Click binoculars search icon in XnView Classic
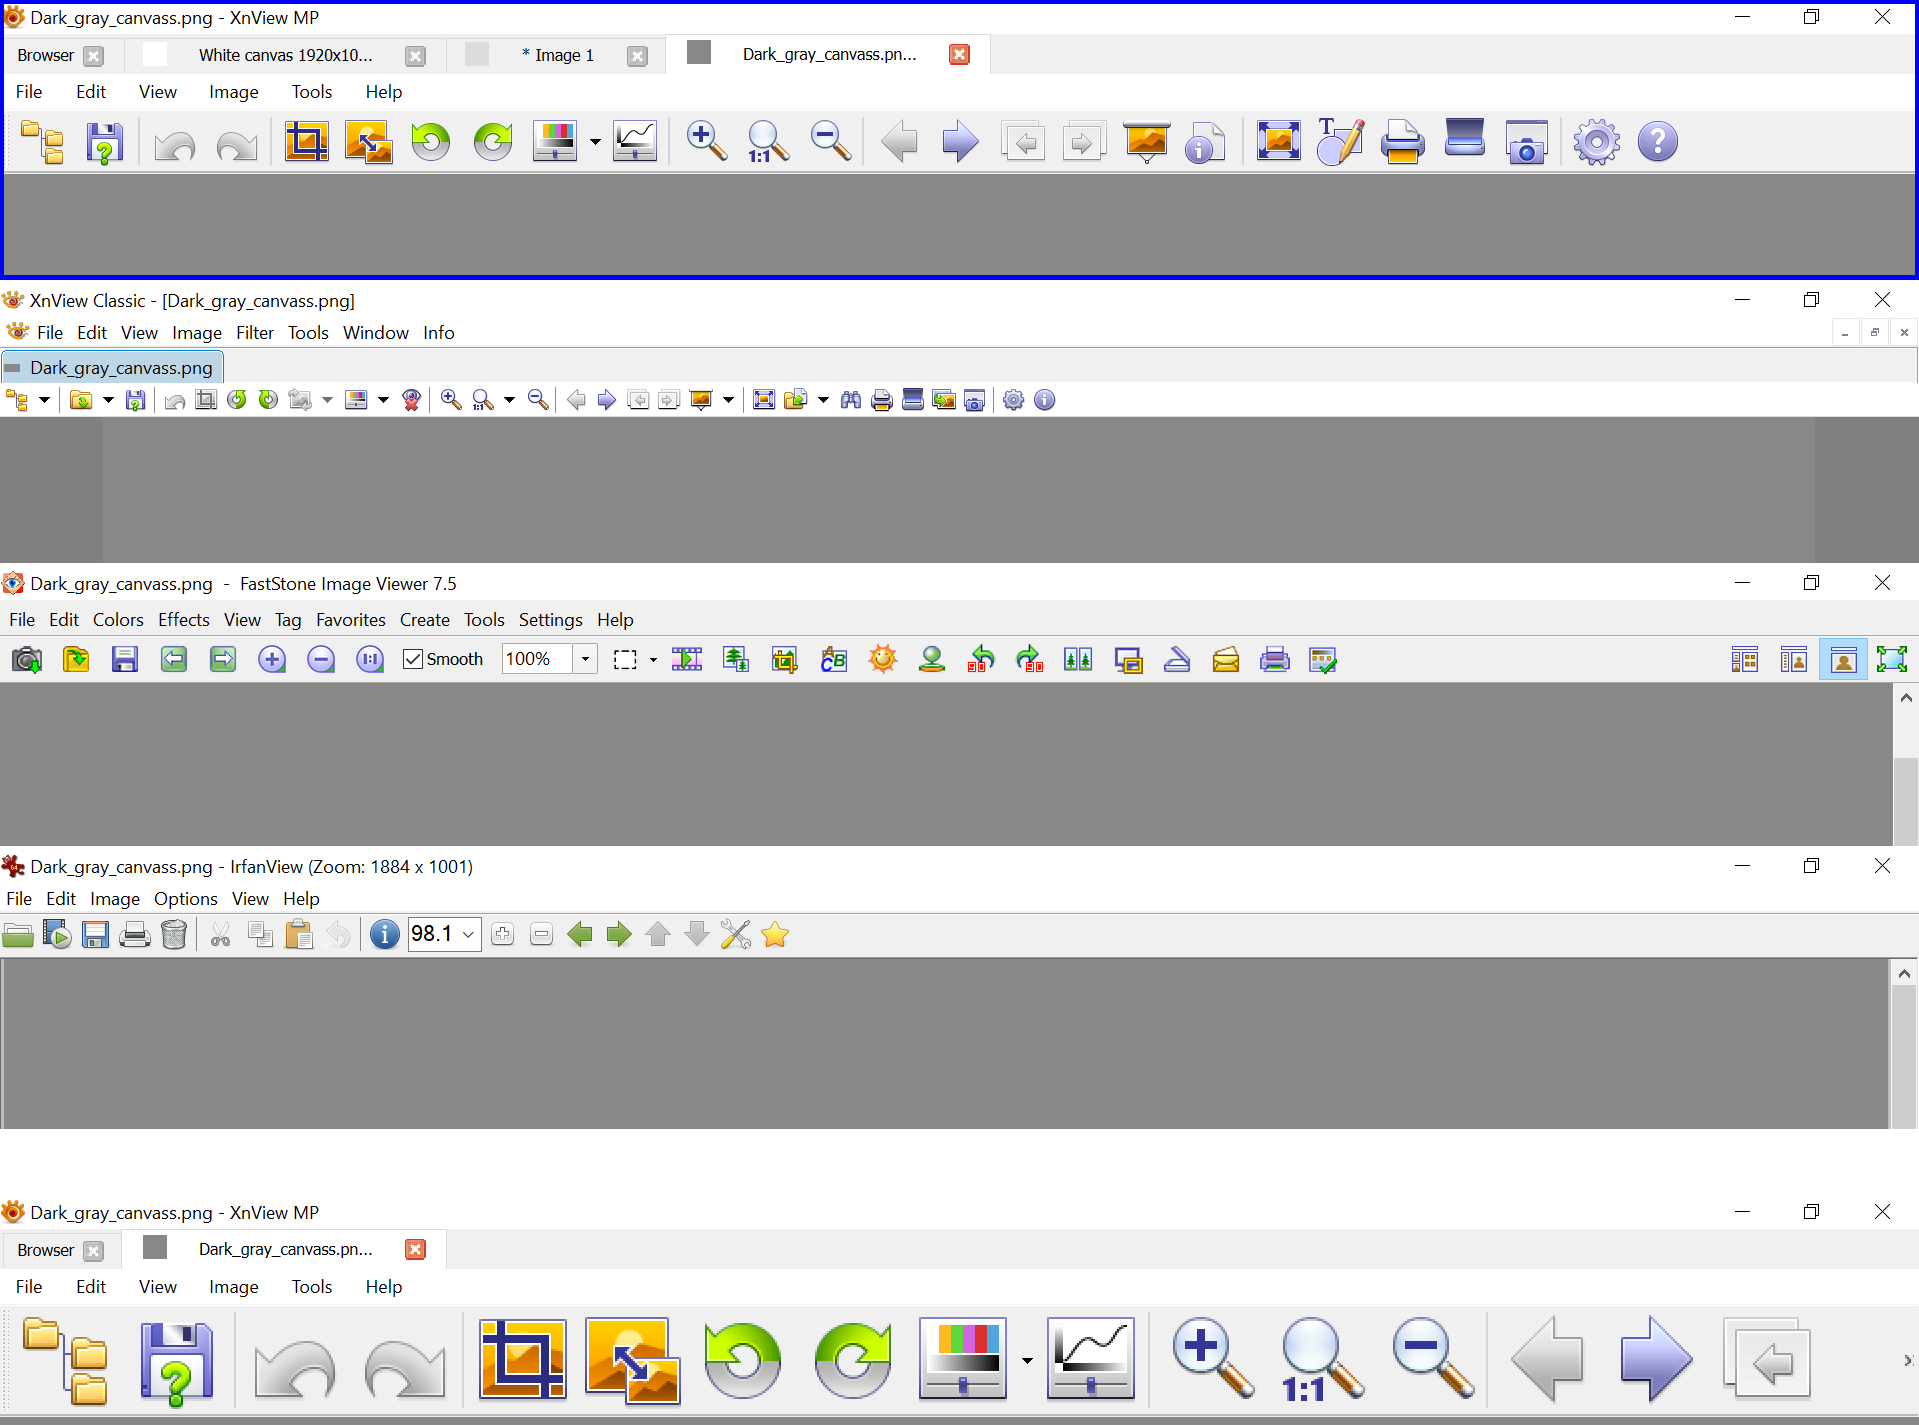 pos(850,400)
